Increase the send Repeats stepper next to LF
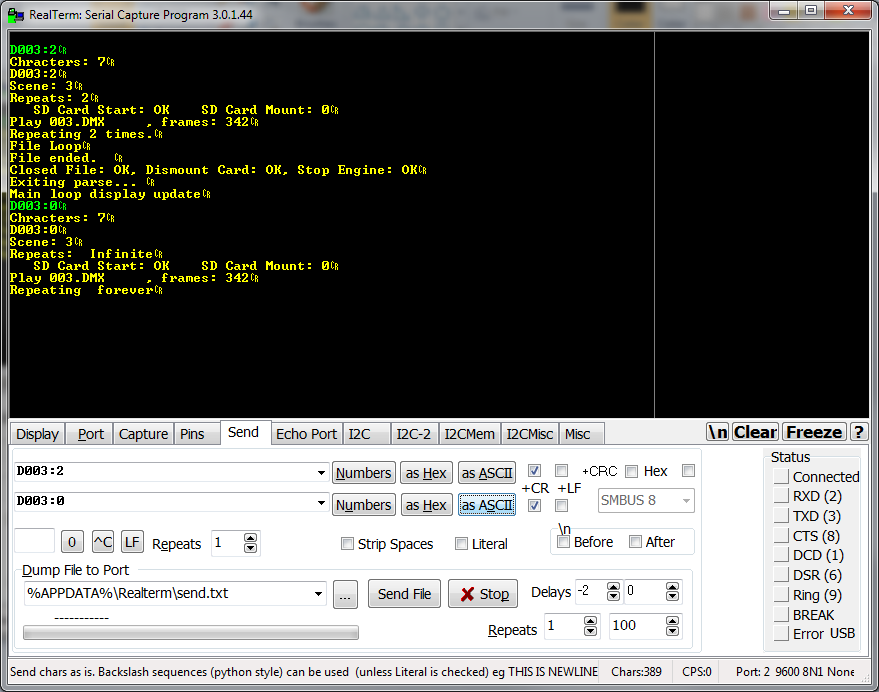 pos(251,538)
